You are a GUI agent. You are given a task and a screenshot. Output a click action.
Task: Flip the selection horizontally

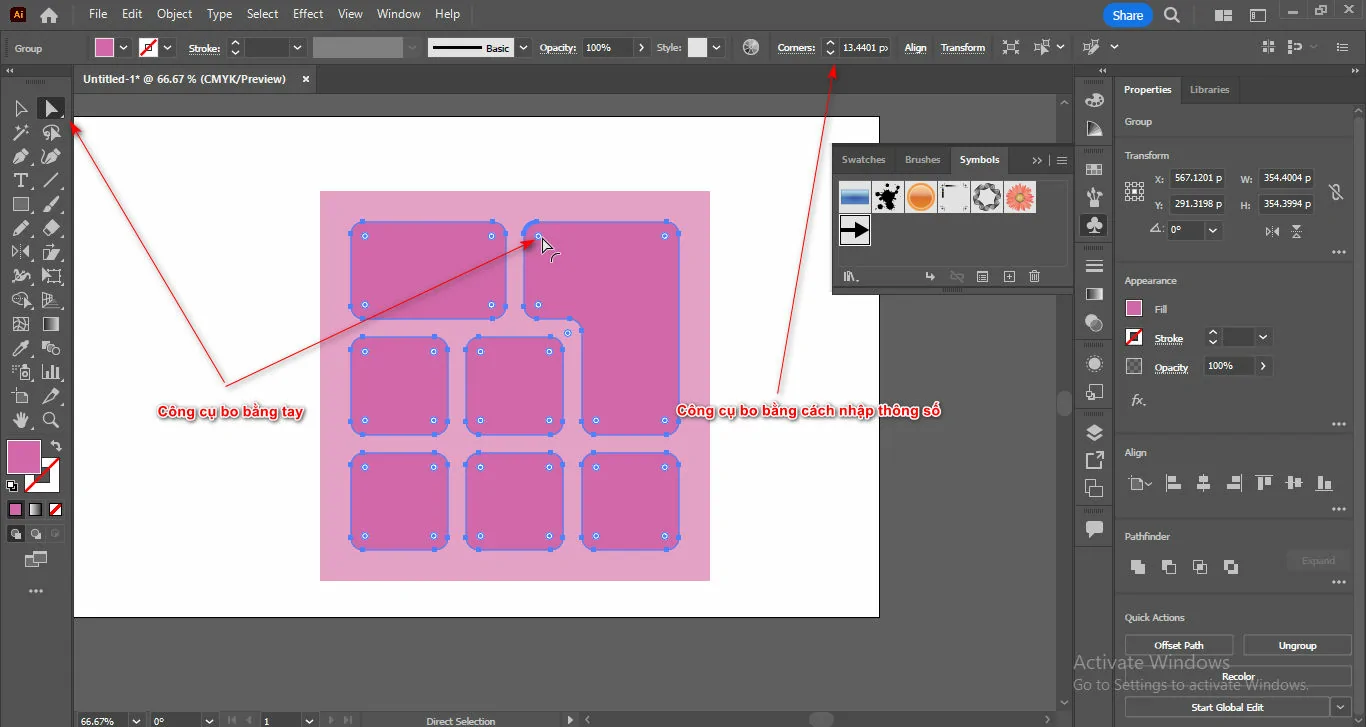point(1272,230)
